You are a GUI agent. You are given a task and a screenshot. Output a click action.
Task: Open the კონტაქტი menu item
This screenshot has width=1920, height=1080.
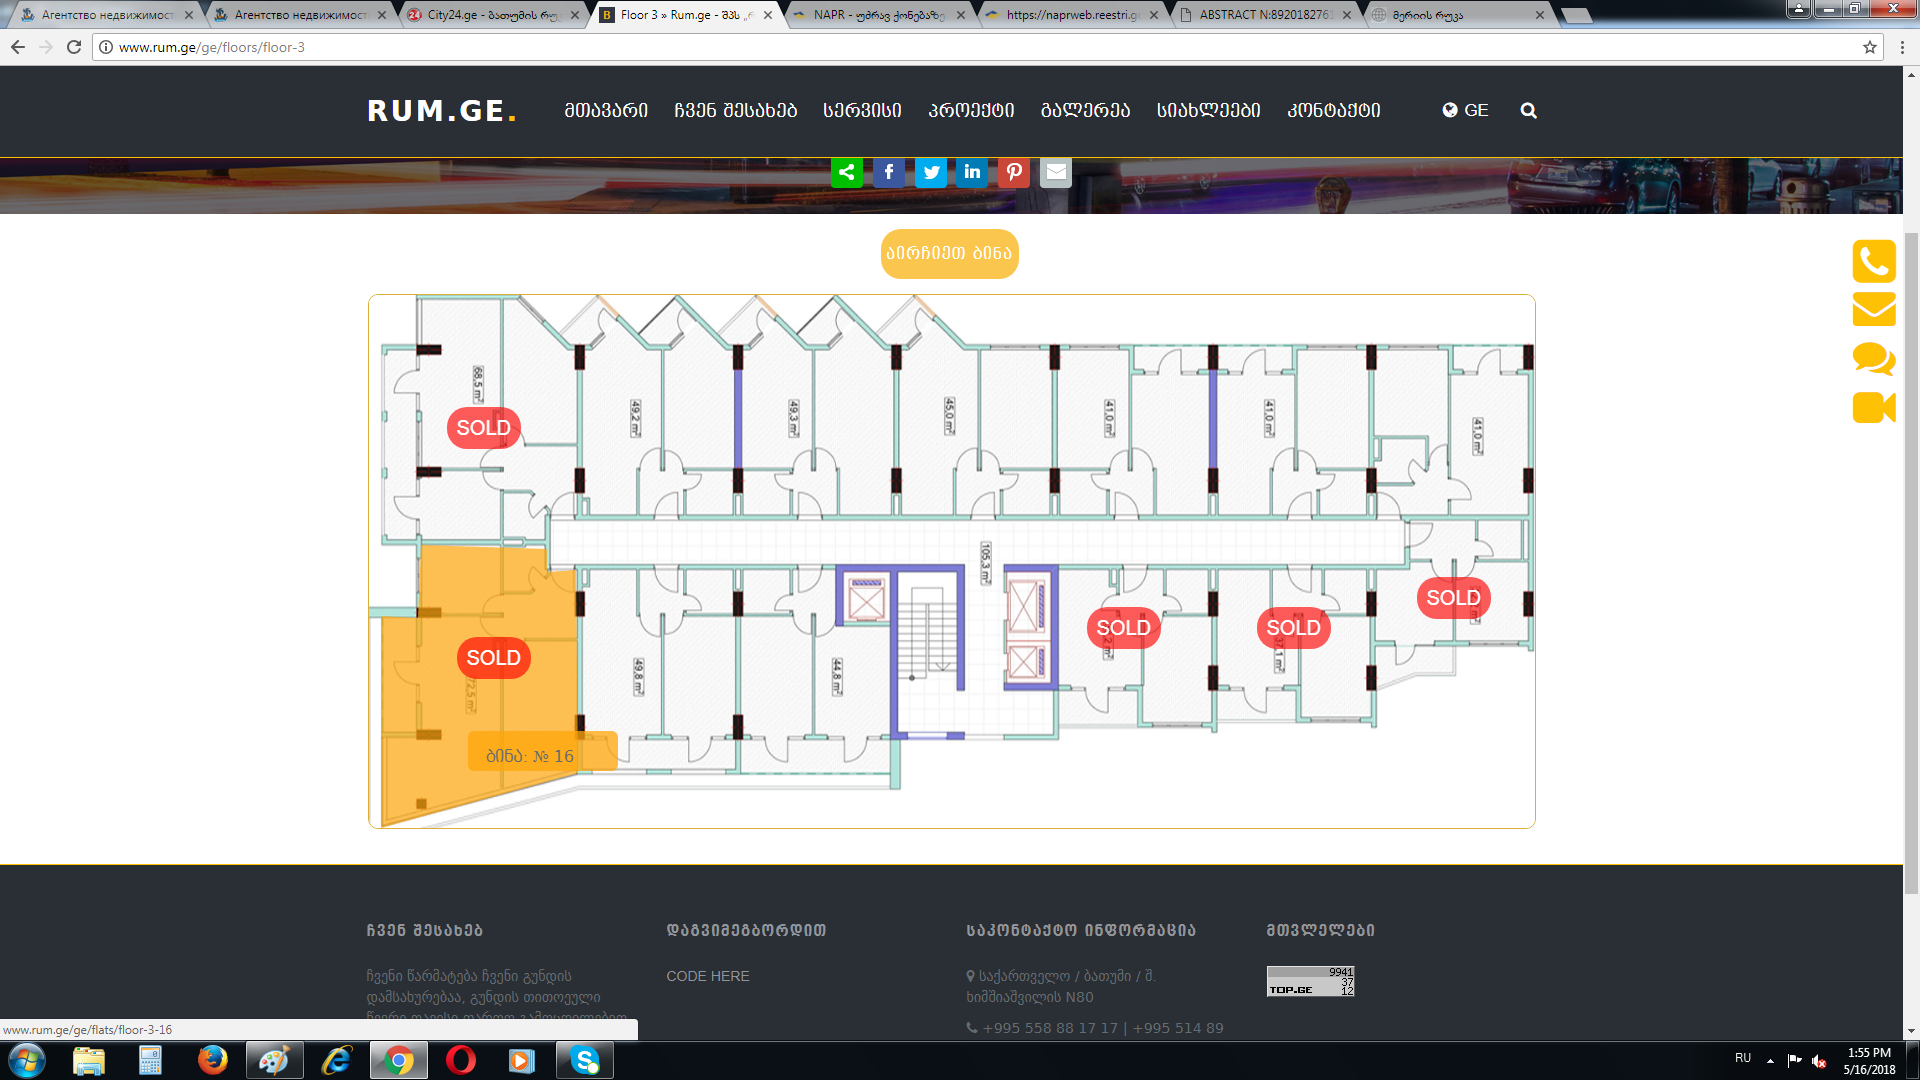tap(1333, 110)
